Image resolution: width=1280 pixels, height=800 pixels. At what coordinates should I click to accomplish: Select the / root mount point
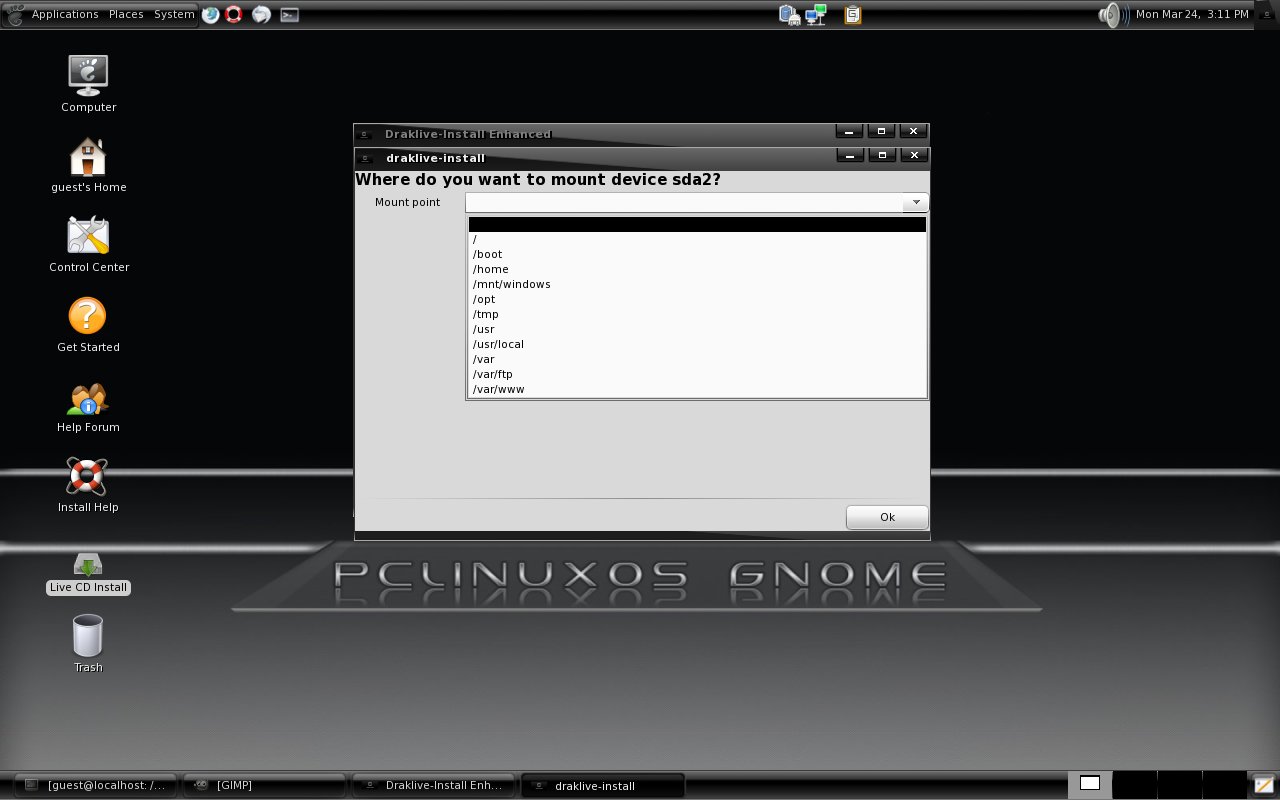tap(697, 239)
